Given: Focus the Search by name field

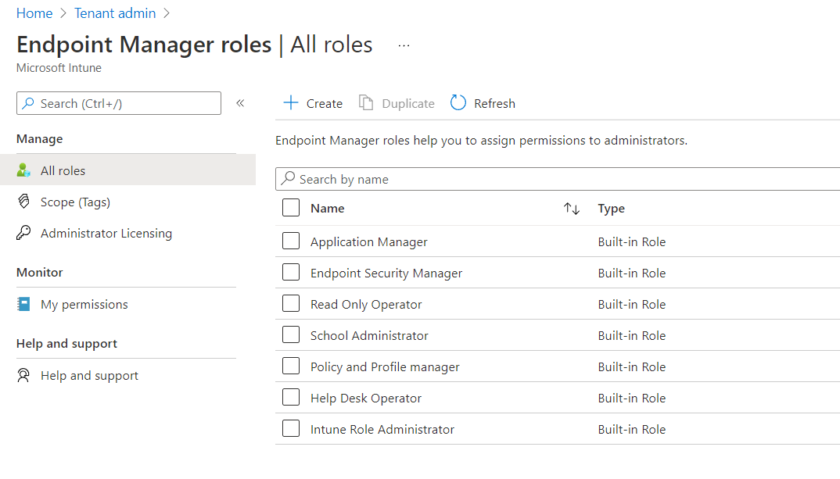Looking at the screenshot, I should pyautogui.click(x=558, y=179).
